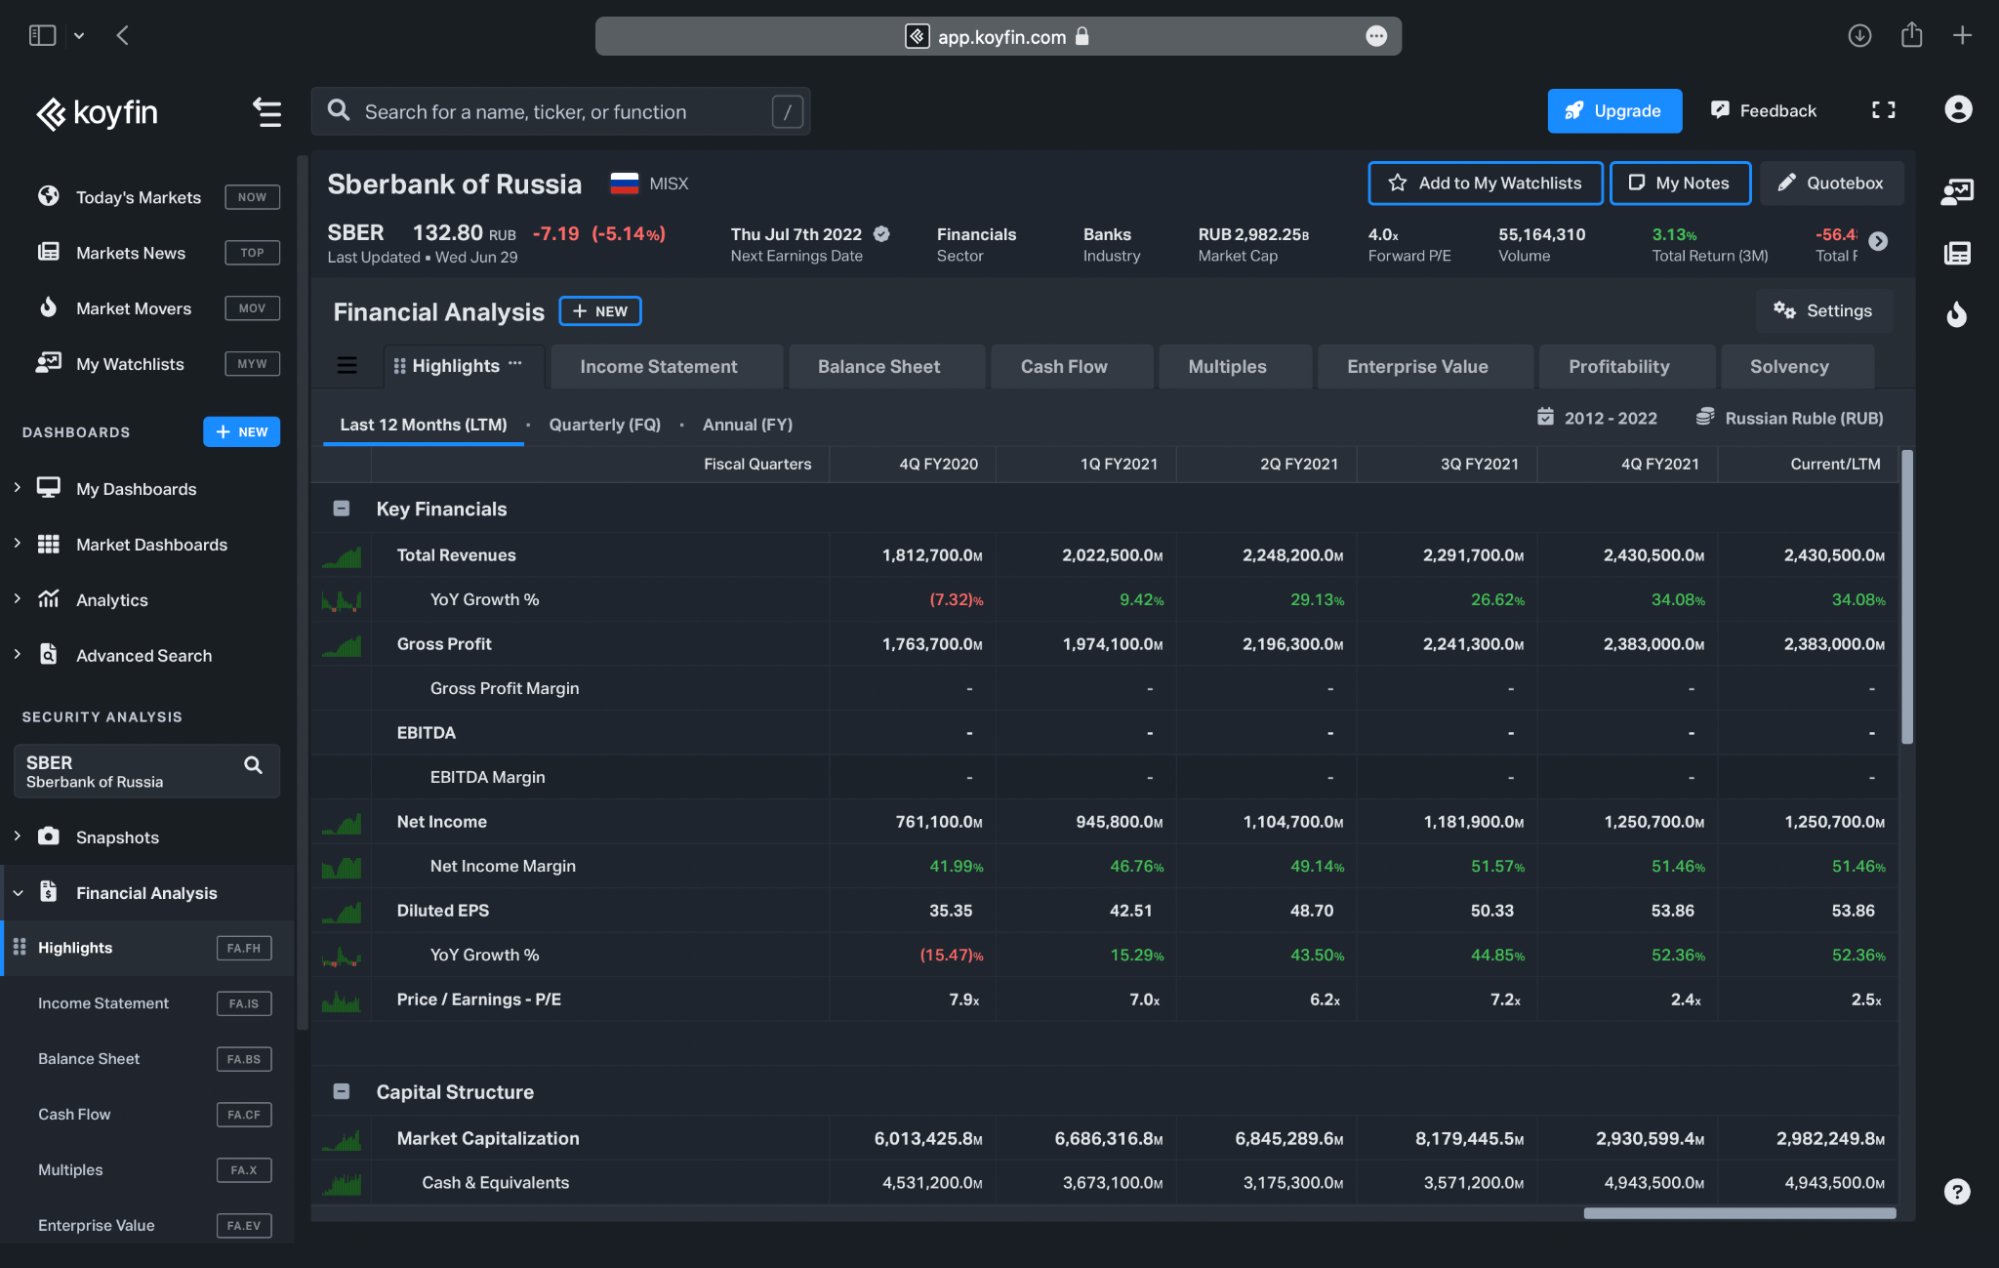
Task: Click Safari share icon
Action: [1911, 35]
